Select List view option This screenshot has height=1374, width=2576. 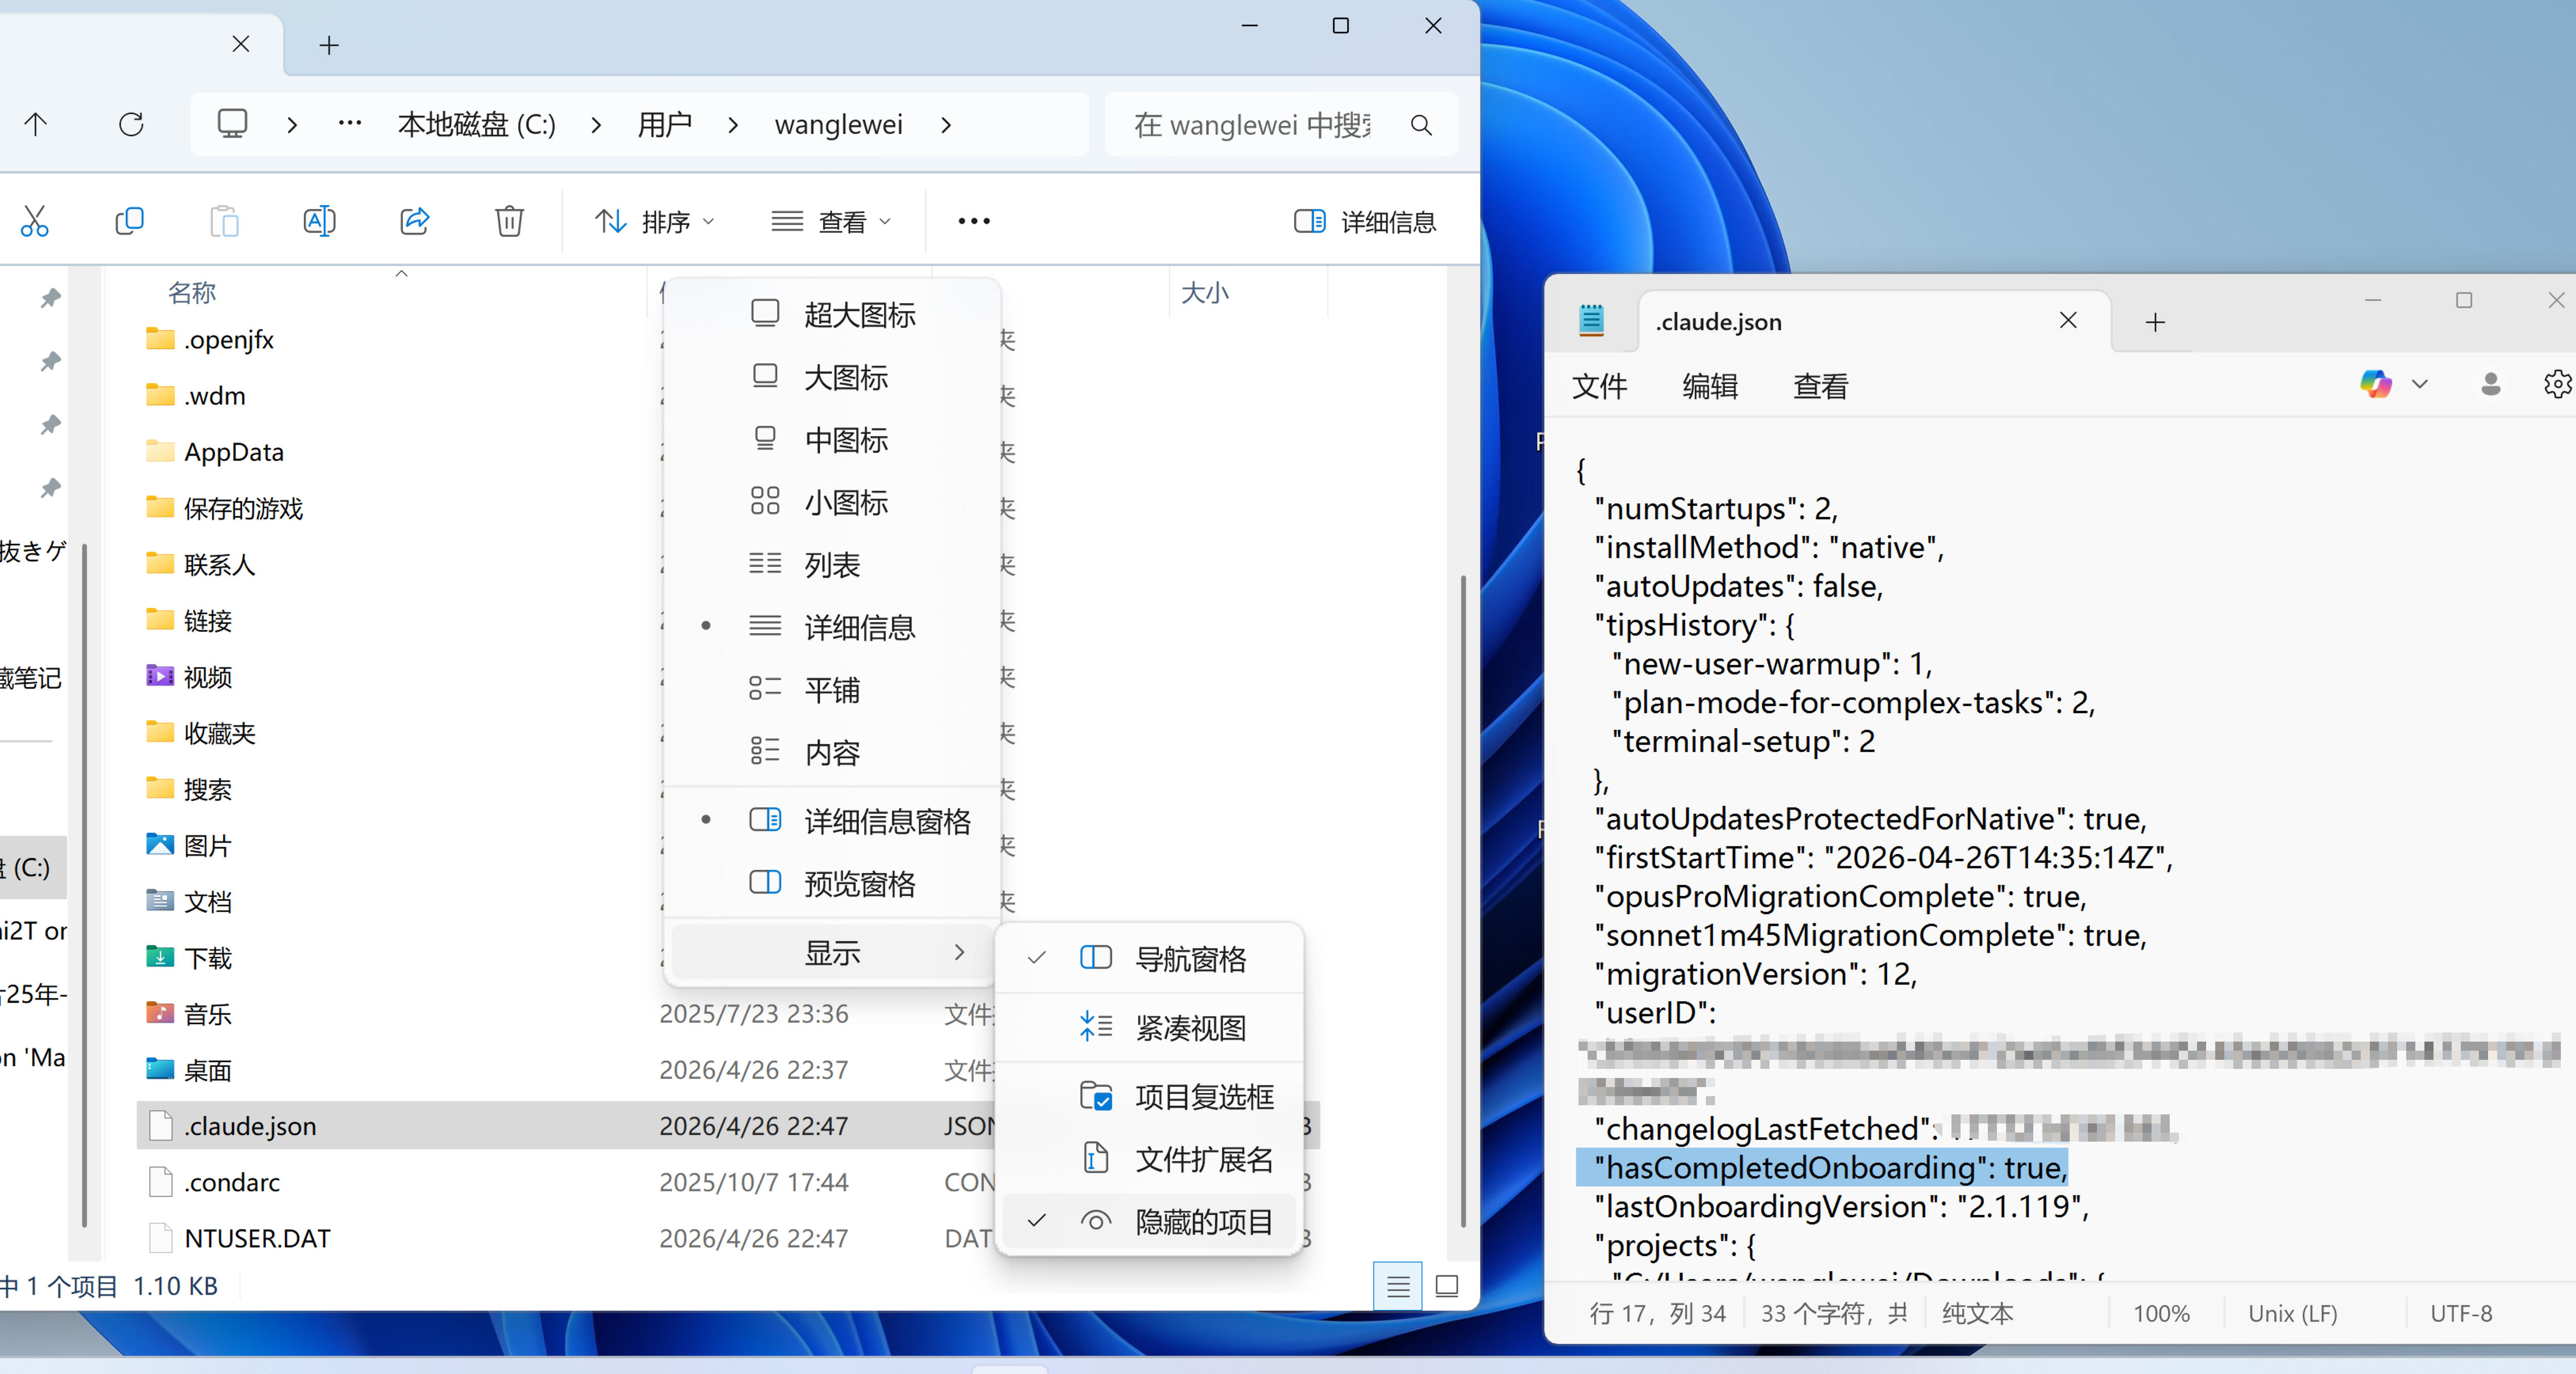[832, 564]
